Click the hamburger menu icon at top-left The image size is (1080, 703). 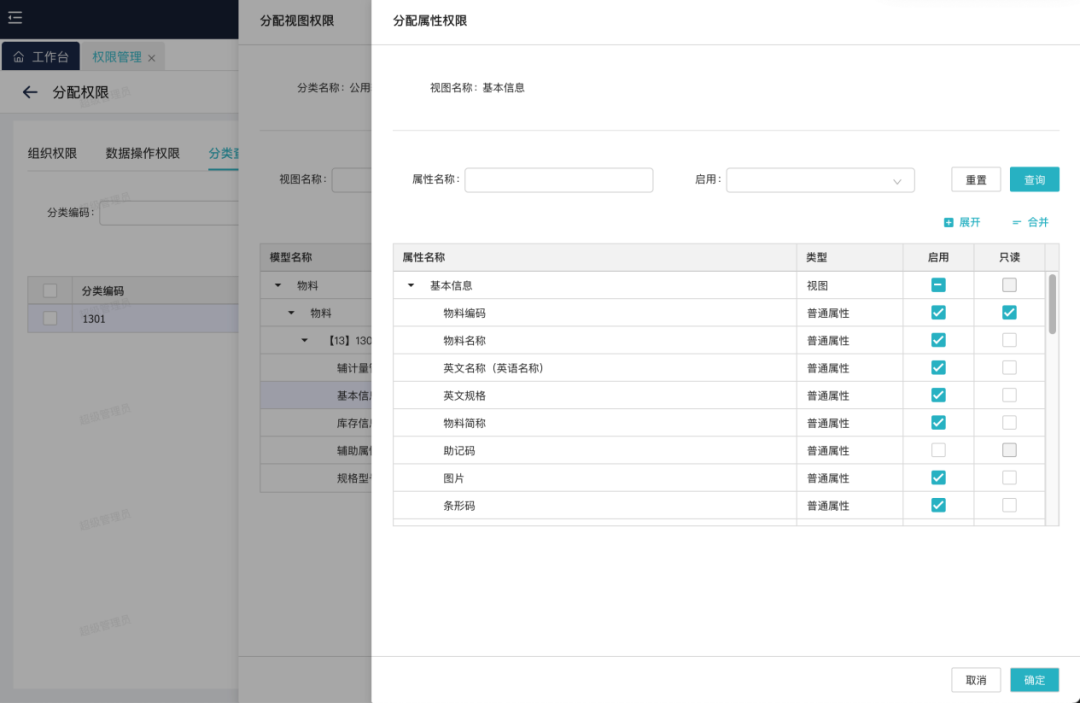pyautogui.click(x=15, y=18)
